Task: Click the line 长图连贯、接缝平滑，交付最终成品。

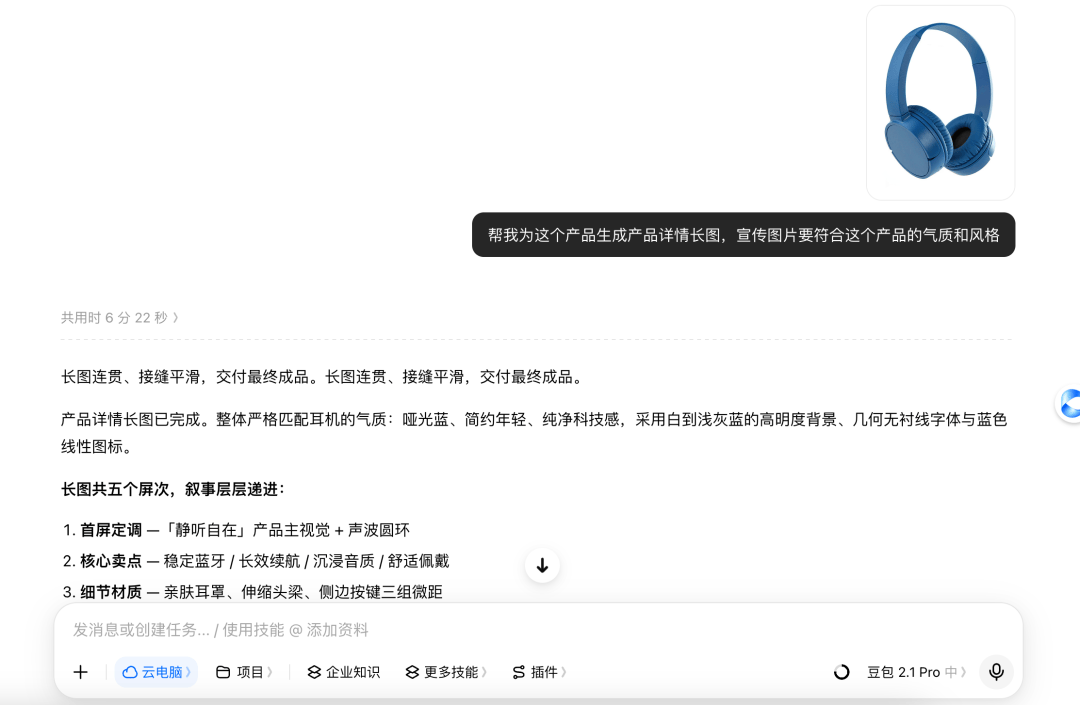Action: tap(324, 377)
